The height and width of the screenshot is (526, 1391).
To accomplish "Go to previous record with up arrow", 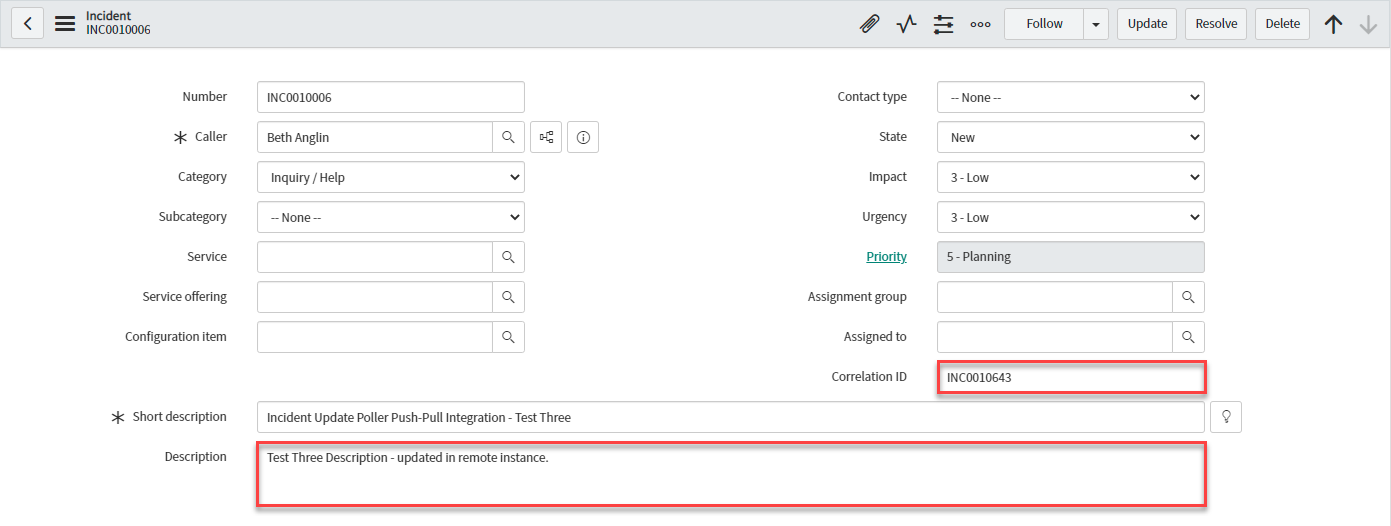I will coord(1333,24).
